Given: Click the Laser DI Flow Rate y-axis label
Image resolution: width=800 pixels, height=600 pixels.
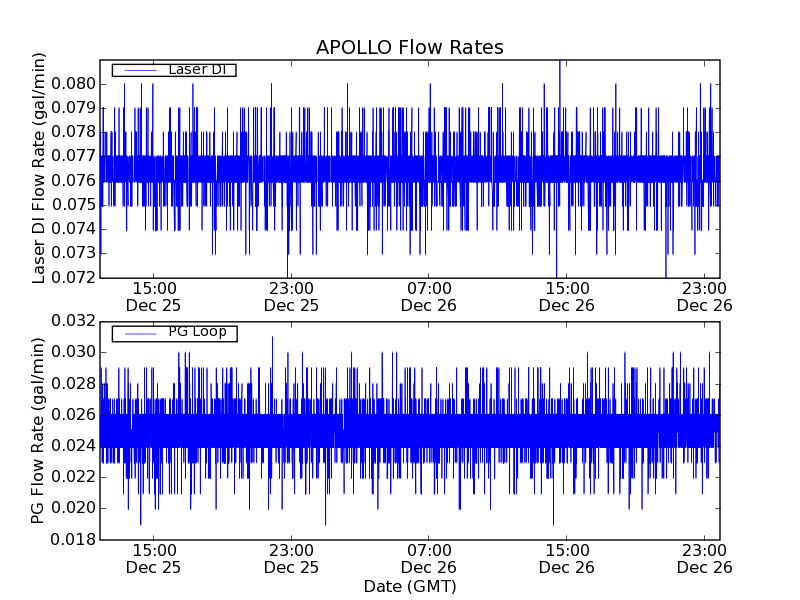Looking at the screenshot, I should click(x=40, y=169).
